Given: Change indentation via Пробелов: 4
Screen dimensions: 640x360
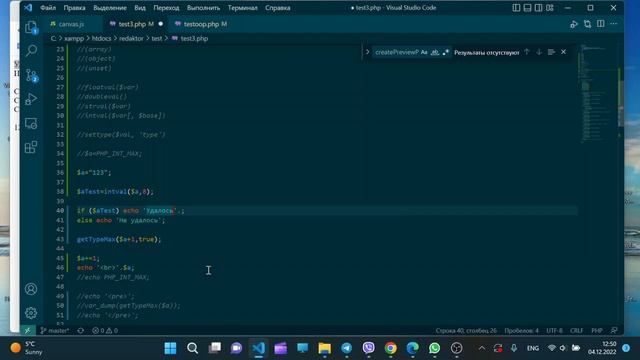Looking at the screenshot, I should pyautogui.click(x=521, y=331).
